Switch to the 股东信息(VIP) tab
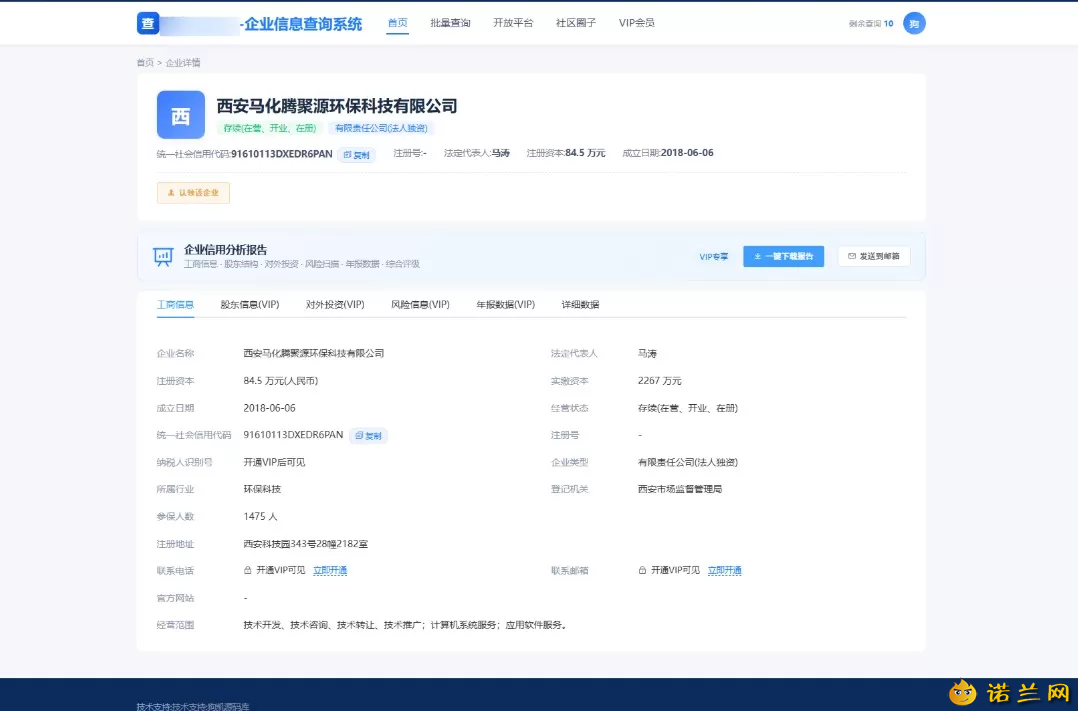Viewport: 1078px width, 711px height. [x=250, y=305]
